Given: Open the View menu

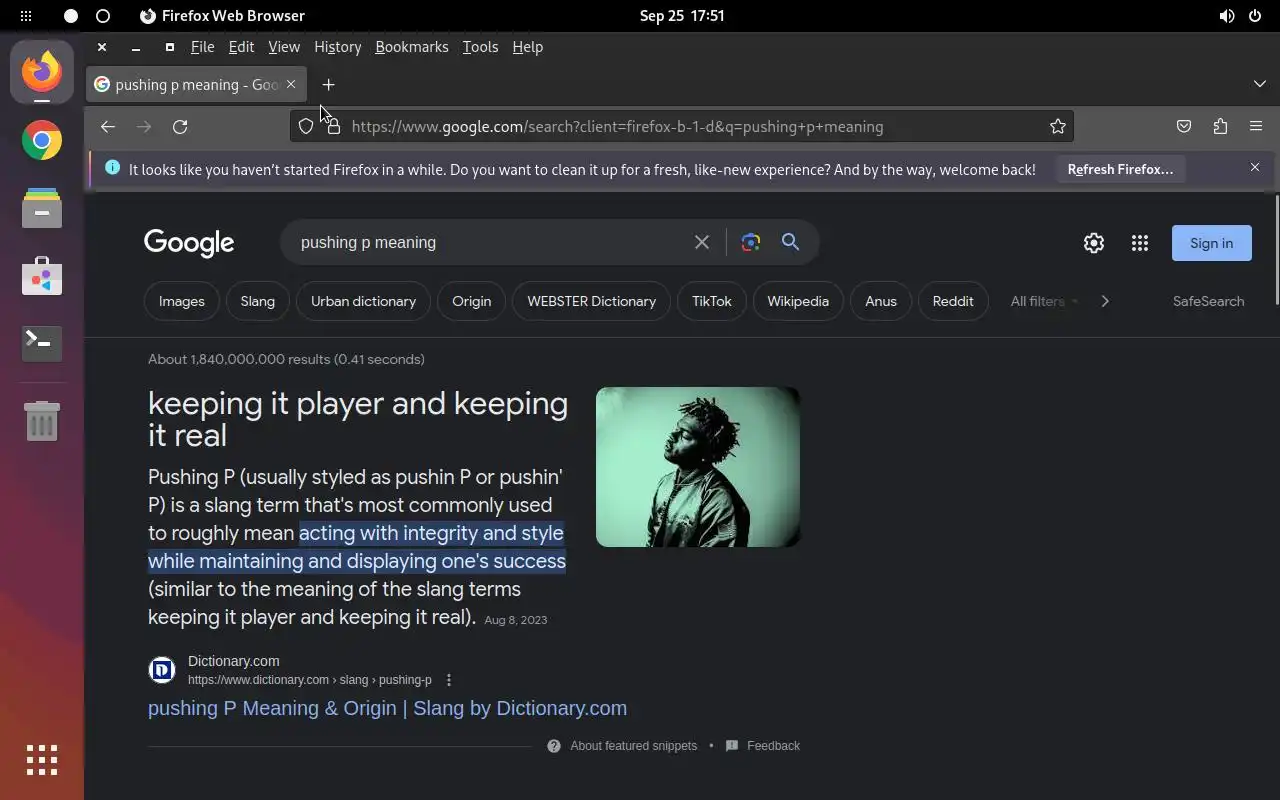Looking at the screenshot, I should click(284, 47).
